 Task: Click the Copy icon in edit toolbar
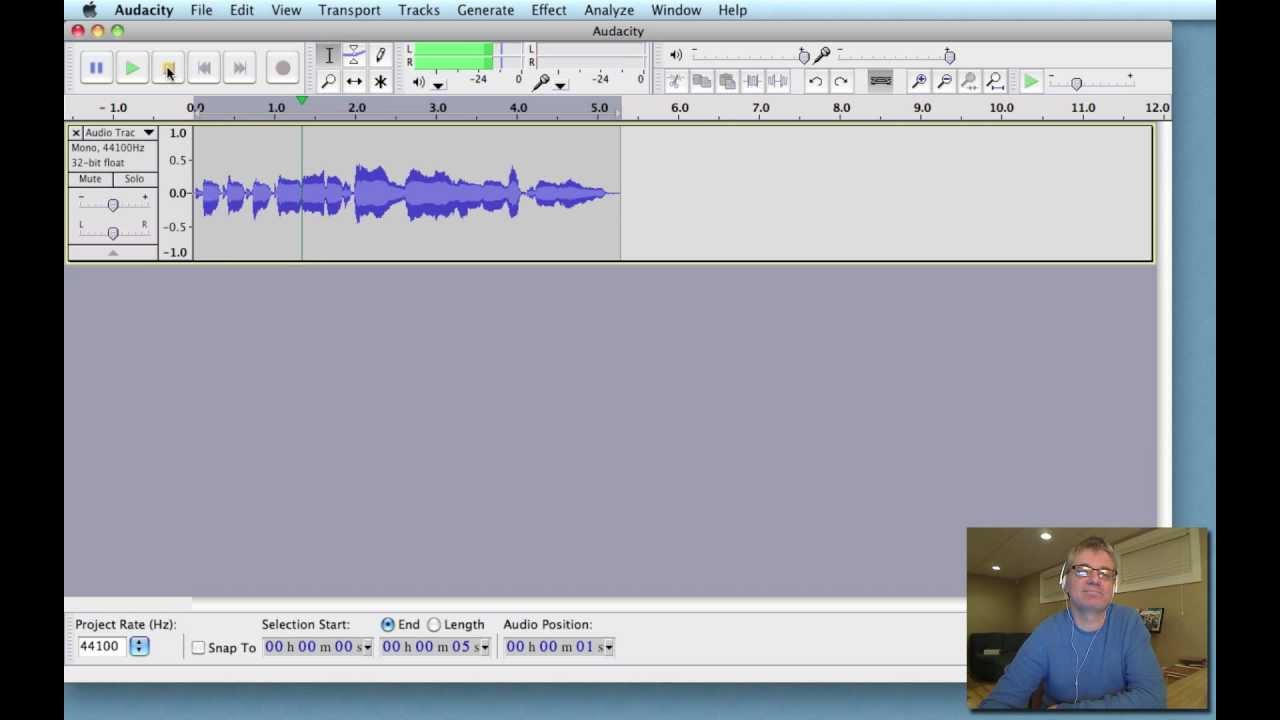pos(702,81)
